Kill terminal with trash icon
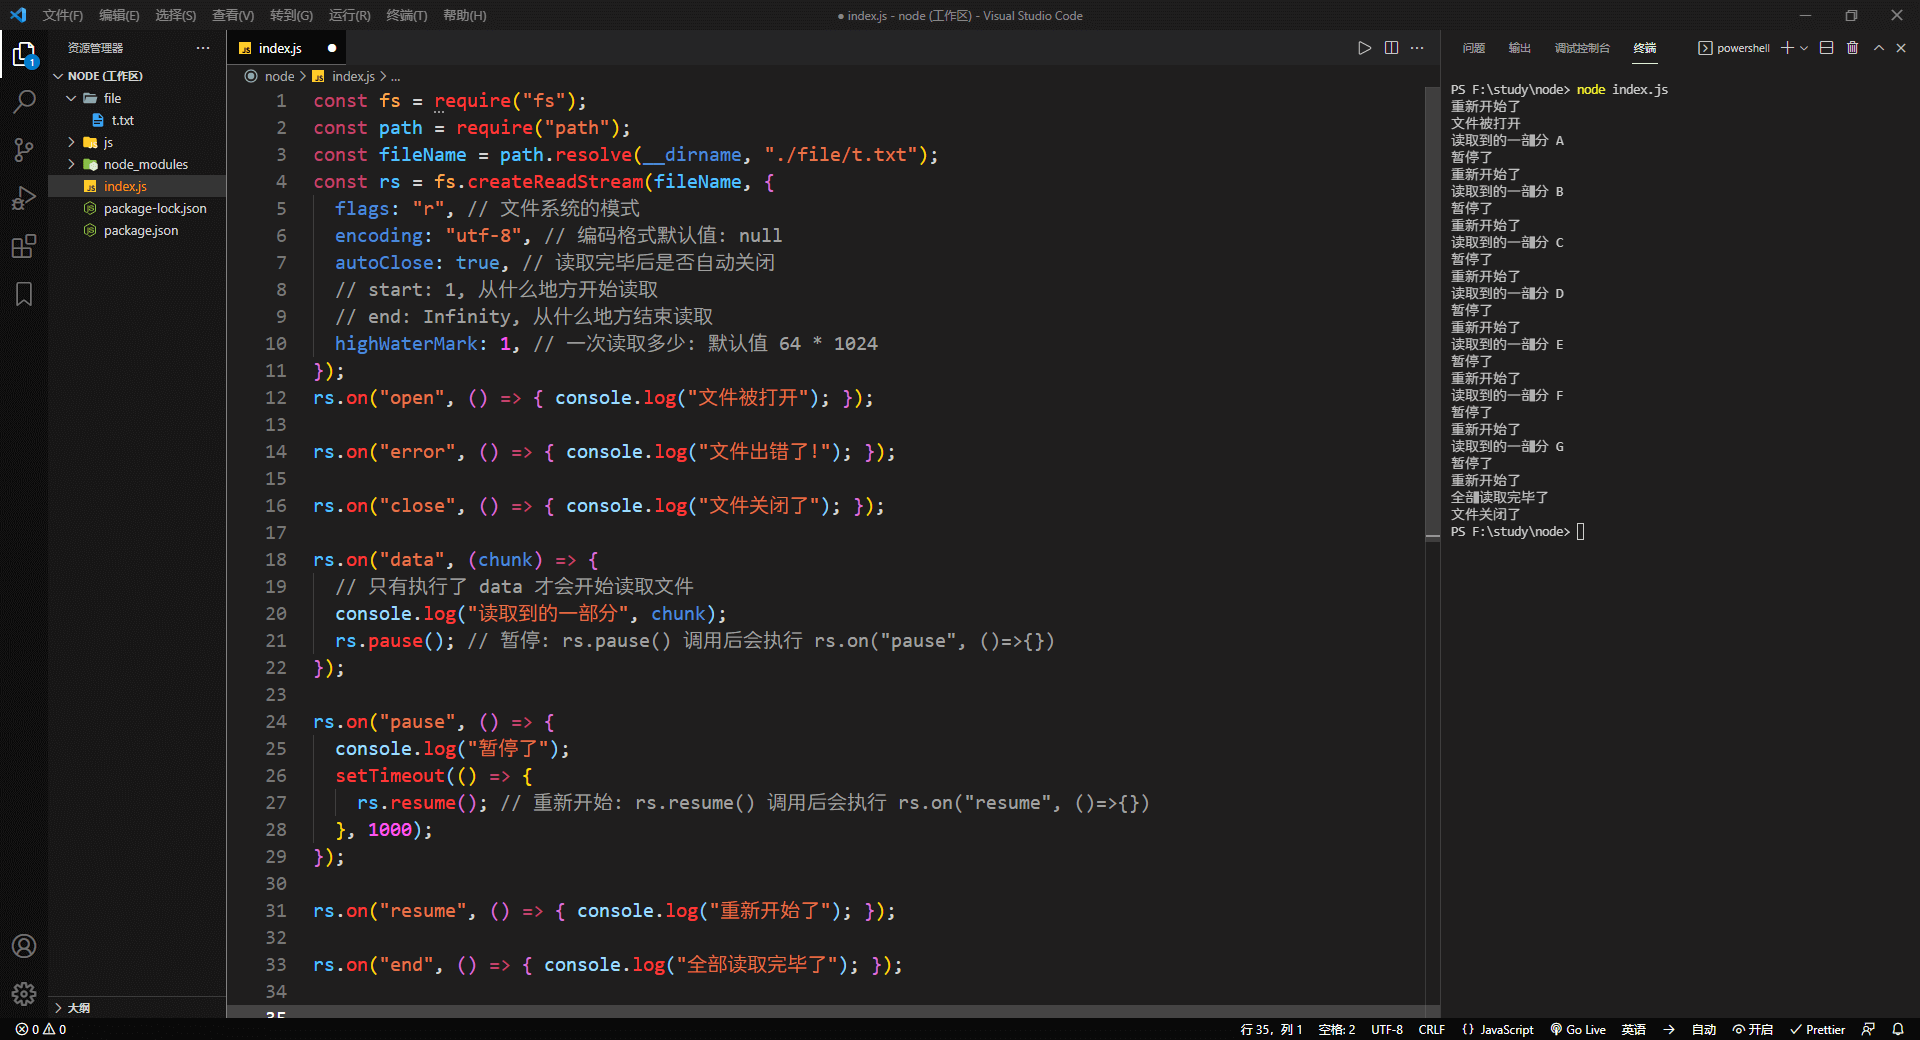Viewport: 1920px width, 1040px height. click(1852, 48)
